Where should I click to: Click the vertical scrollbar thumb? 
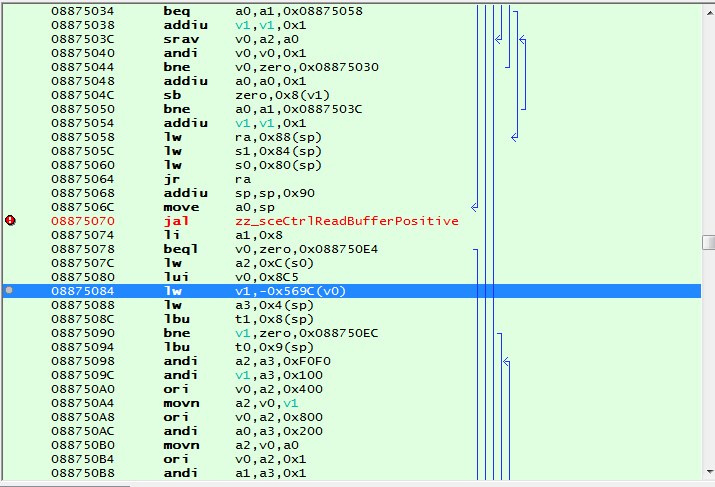(x=708, y=243)
